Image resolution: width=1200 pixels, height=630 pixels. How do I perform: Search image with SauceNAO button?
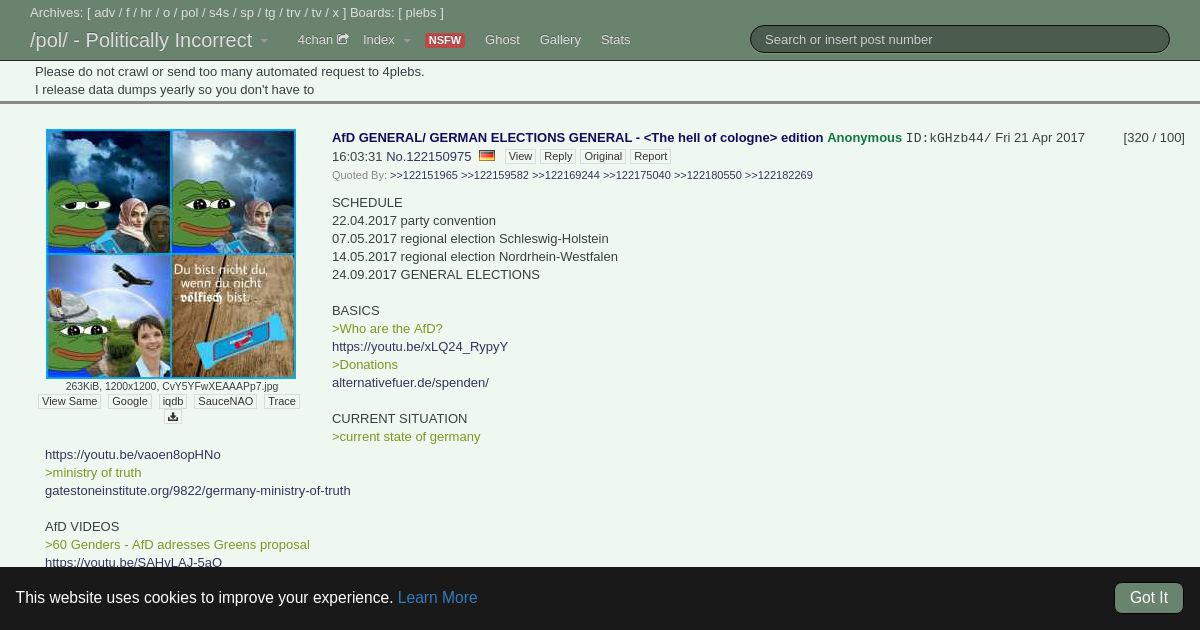click(226, 401)
